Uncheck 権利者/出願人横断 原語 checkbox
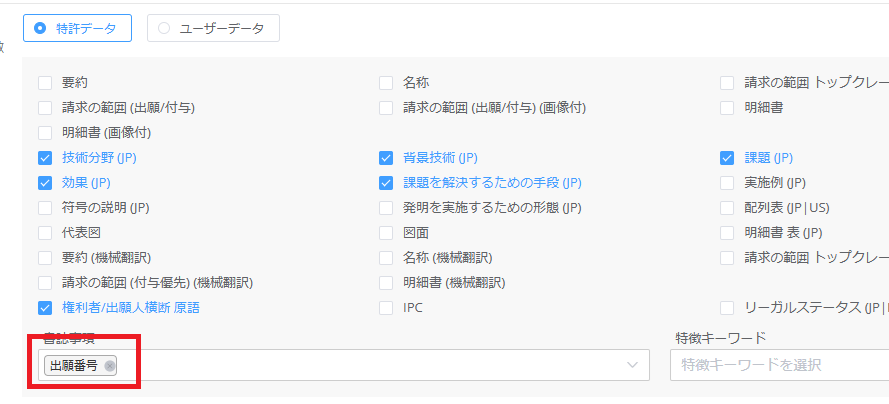The height and width of the screenshot is (404, 889). pyautogui.click(x=45, y=308)
